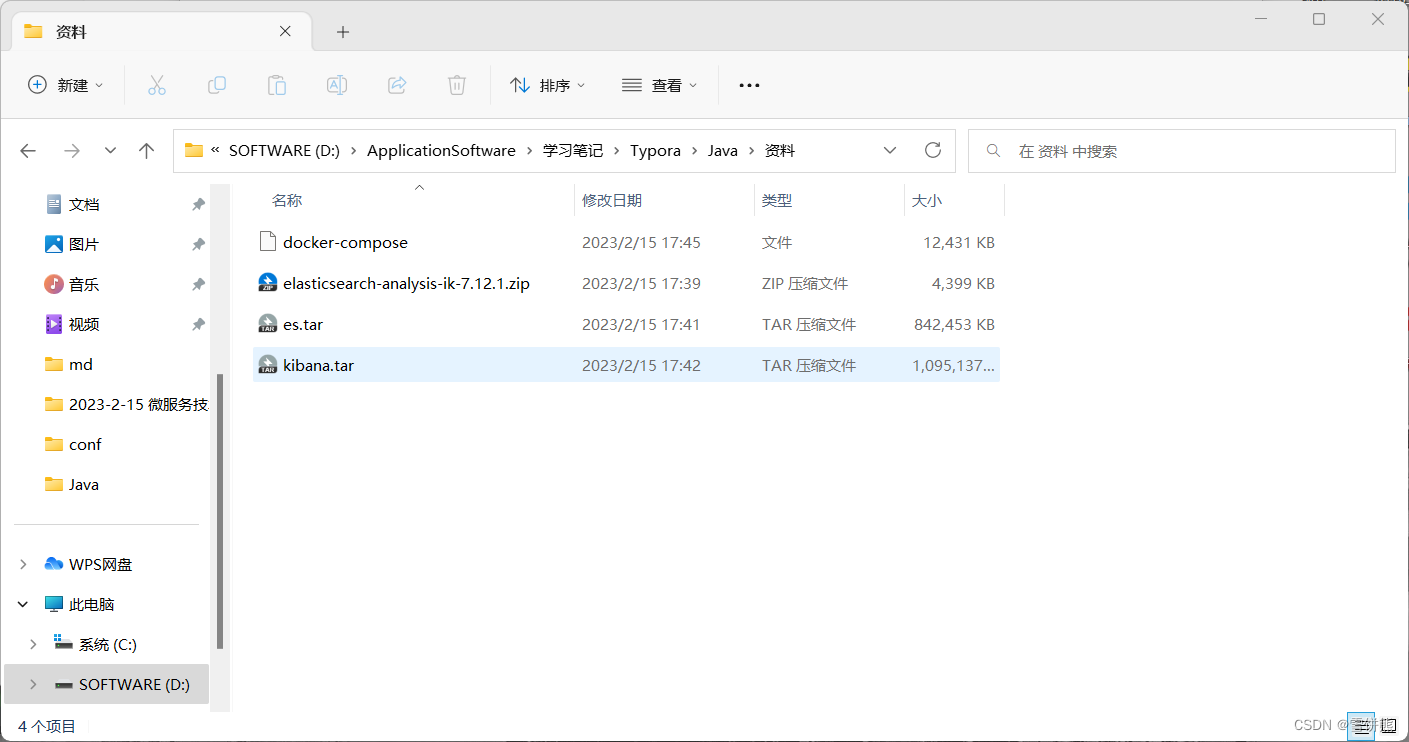Click the WPS cloud drive icon
The width and height of the screenshot is (1409, 742).
point(54,564)
